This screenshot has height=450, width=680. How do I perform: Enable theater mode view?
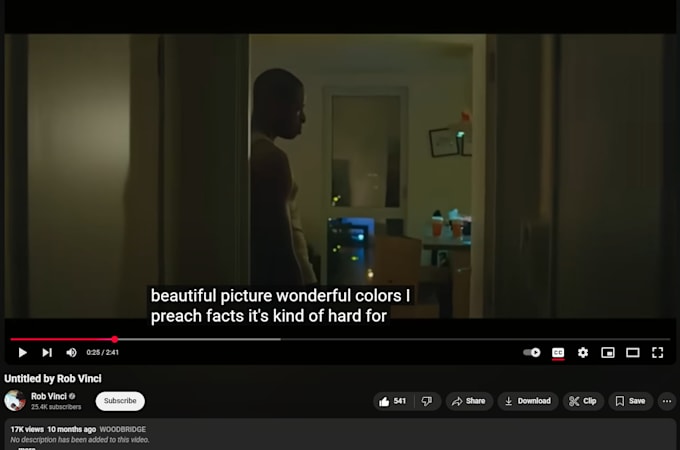(x=633, y=352)
